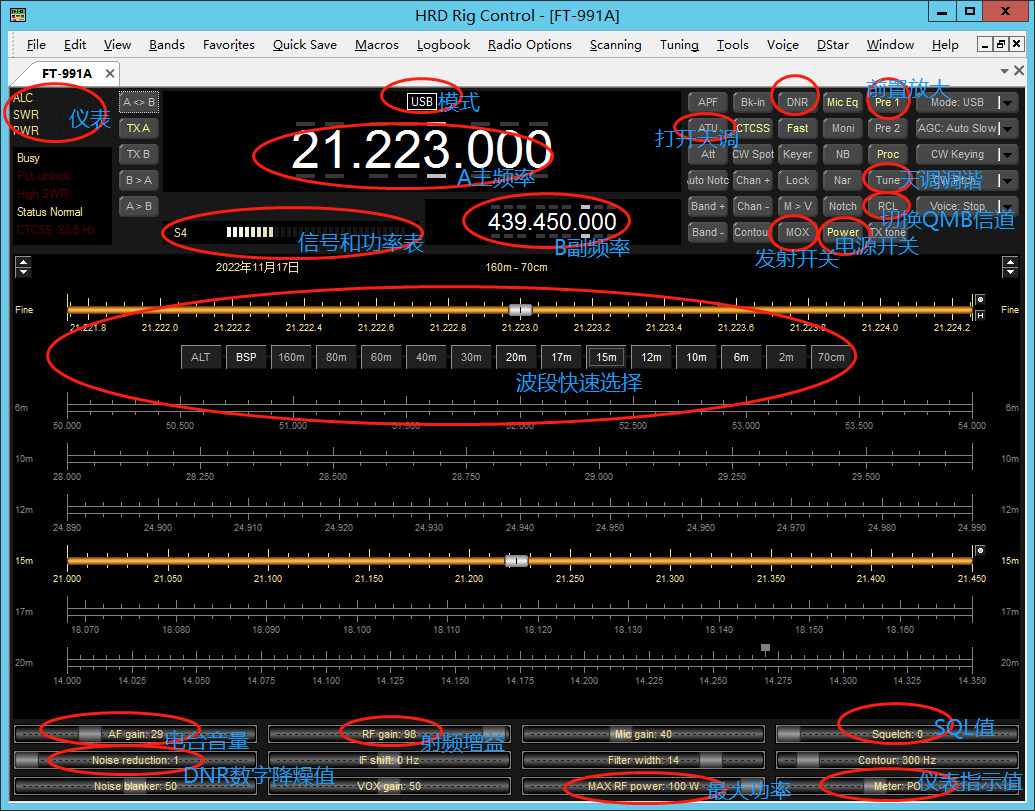Toggle the APF filter button

pyautogui.click(x=708, y=102)
